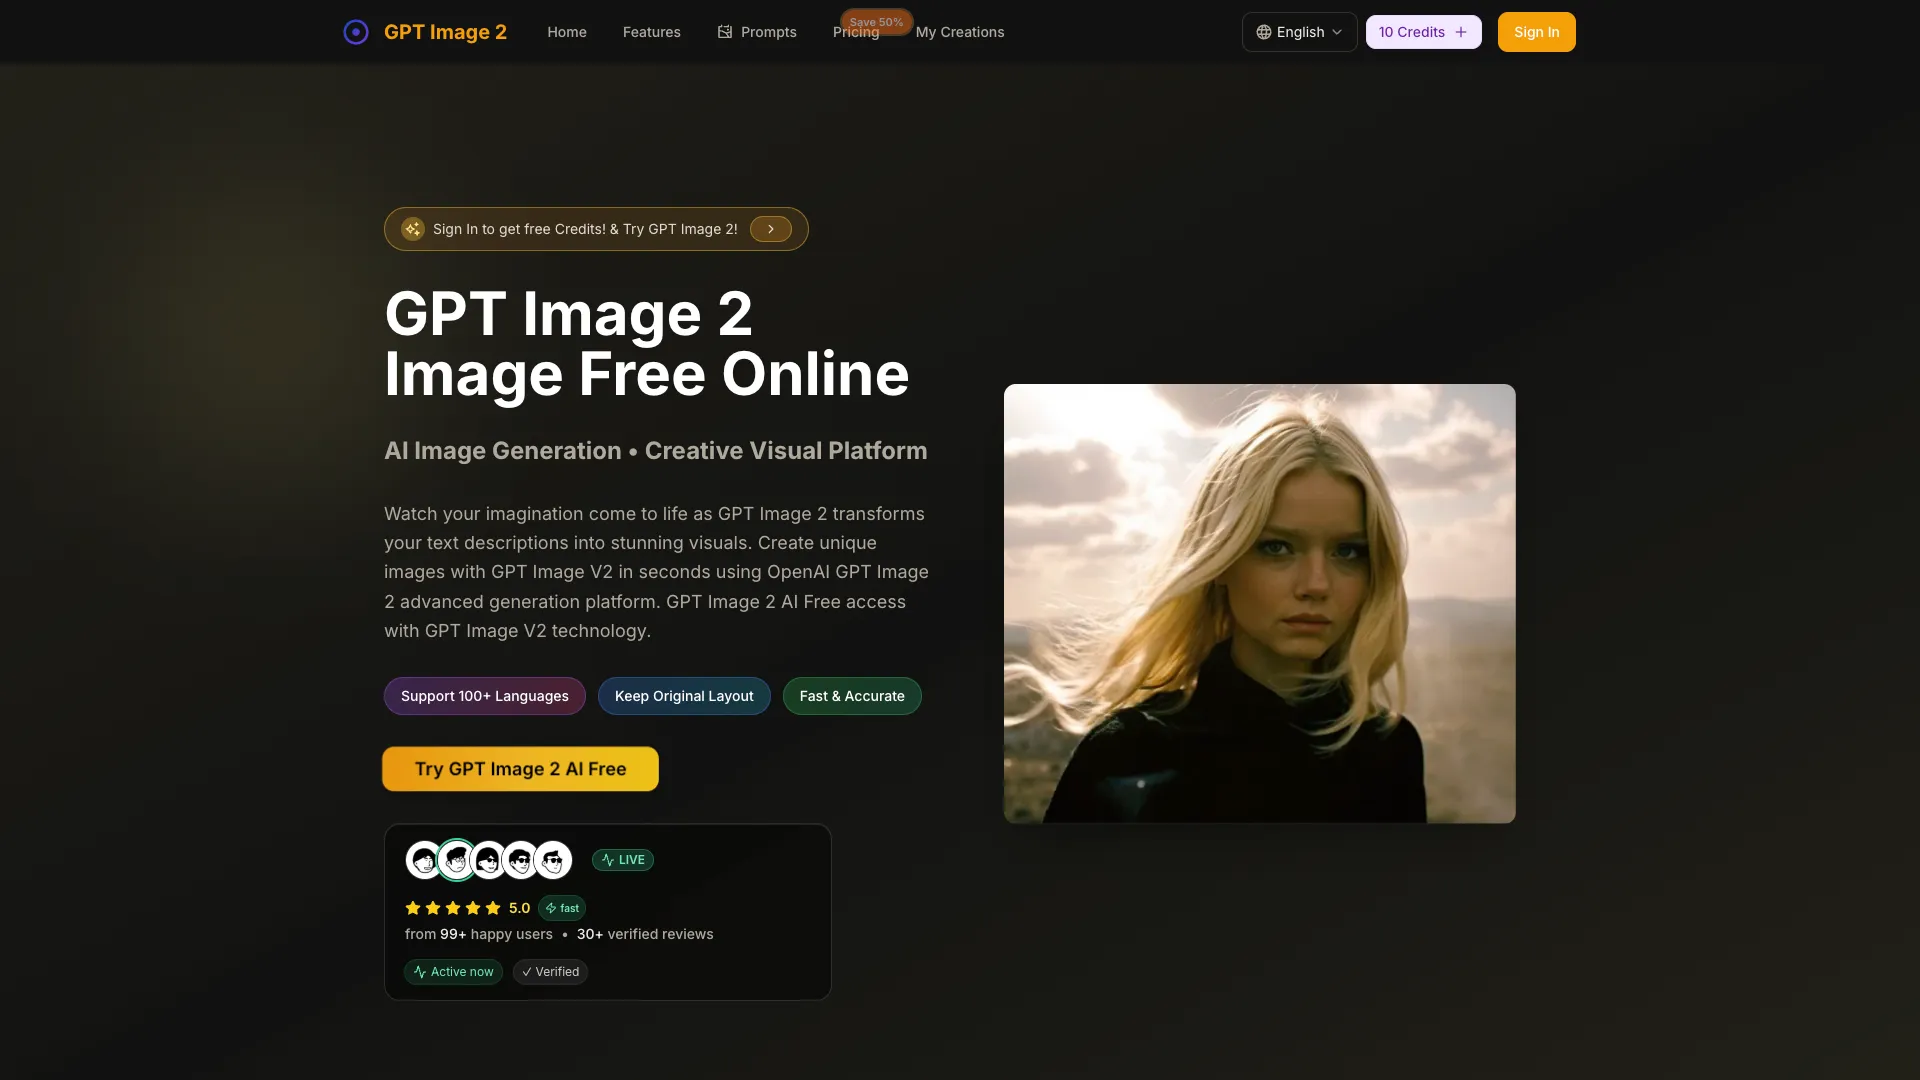This screenshot has width=1920, height=1080.
Task: Open the Features page
Action: [x=651, y=31]
